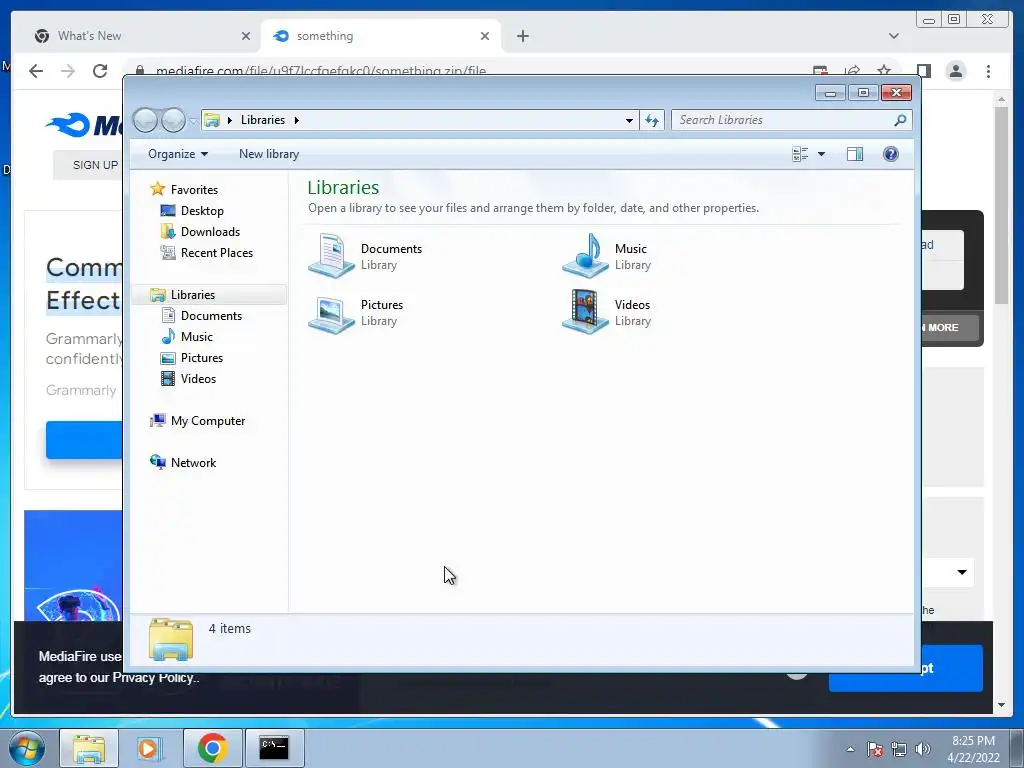Screen dimensions: 1024x768
Task: Show the preview pane icon
Action: [x=854, y=154]
